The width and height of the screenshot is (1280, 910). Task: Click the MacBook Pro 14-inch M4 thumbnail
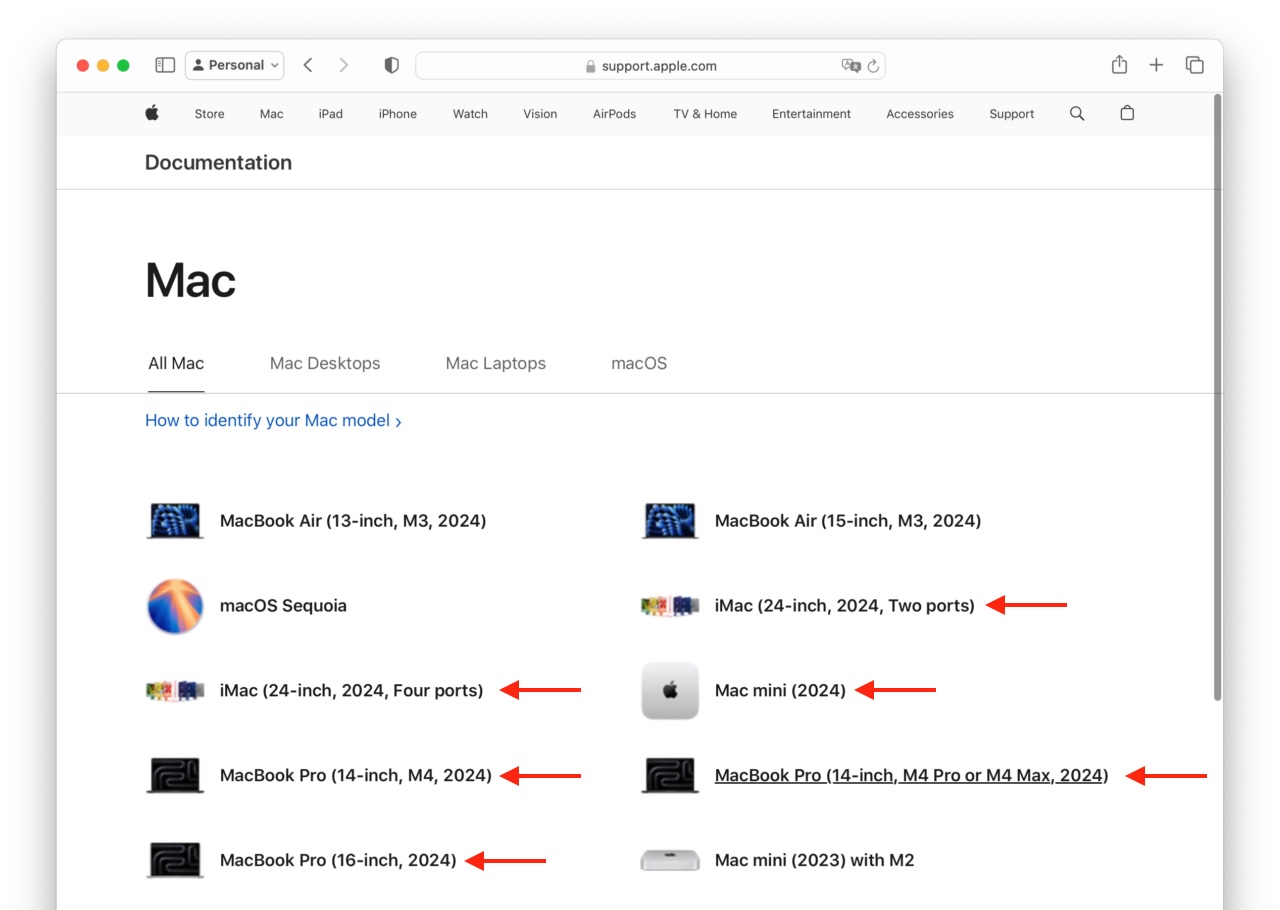pos(175,776)
